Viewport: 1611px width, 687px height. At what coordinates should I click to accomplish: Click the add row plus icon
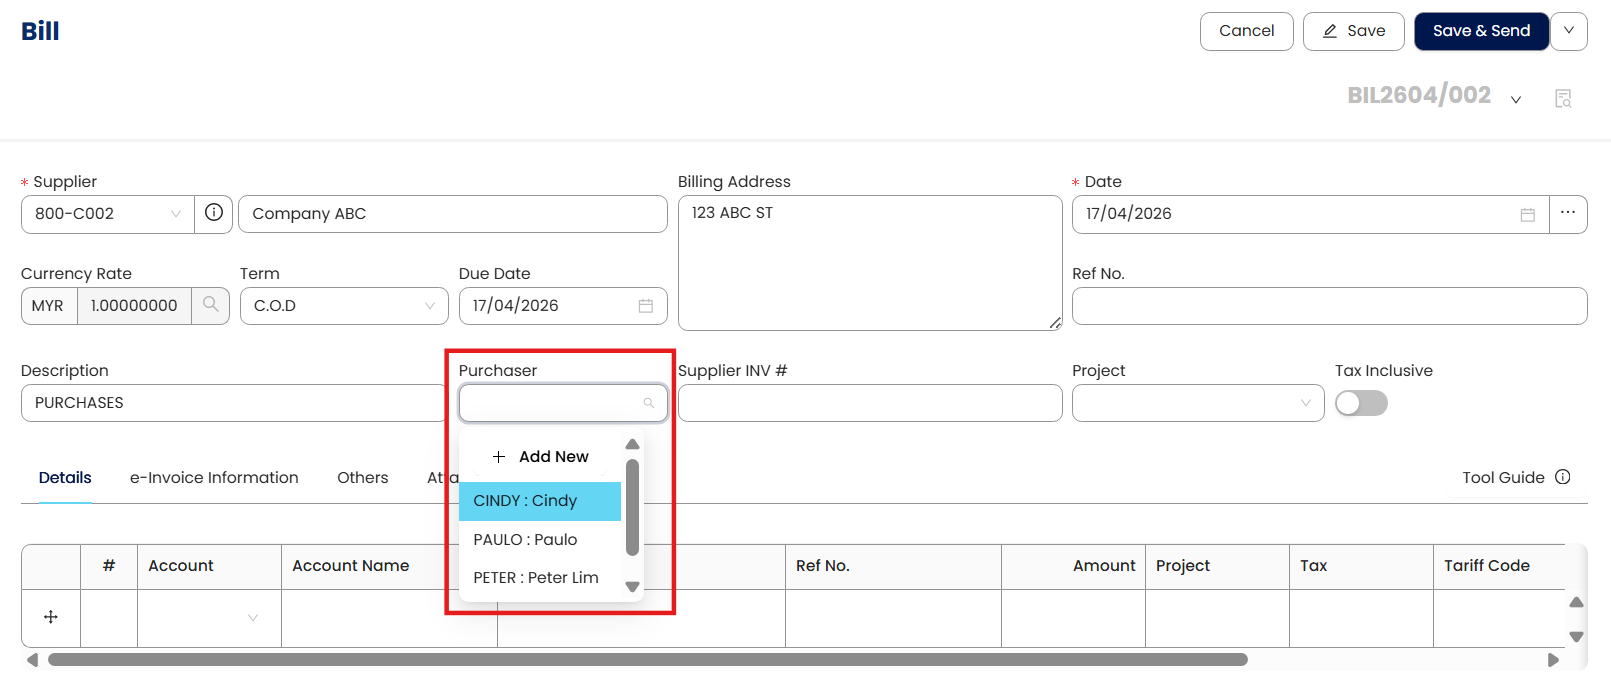[51, 617]
